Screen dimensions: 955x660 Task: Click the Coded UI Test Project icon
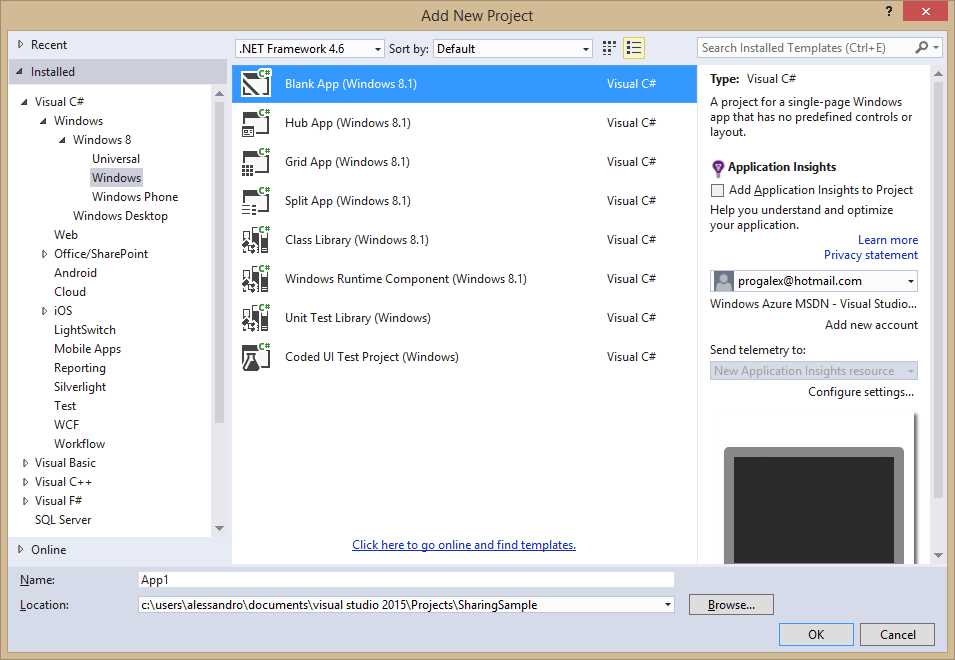click(x=256, y=356)
